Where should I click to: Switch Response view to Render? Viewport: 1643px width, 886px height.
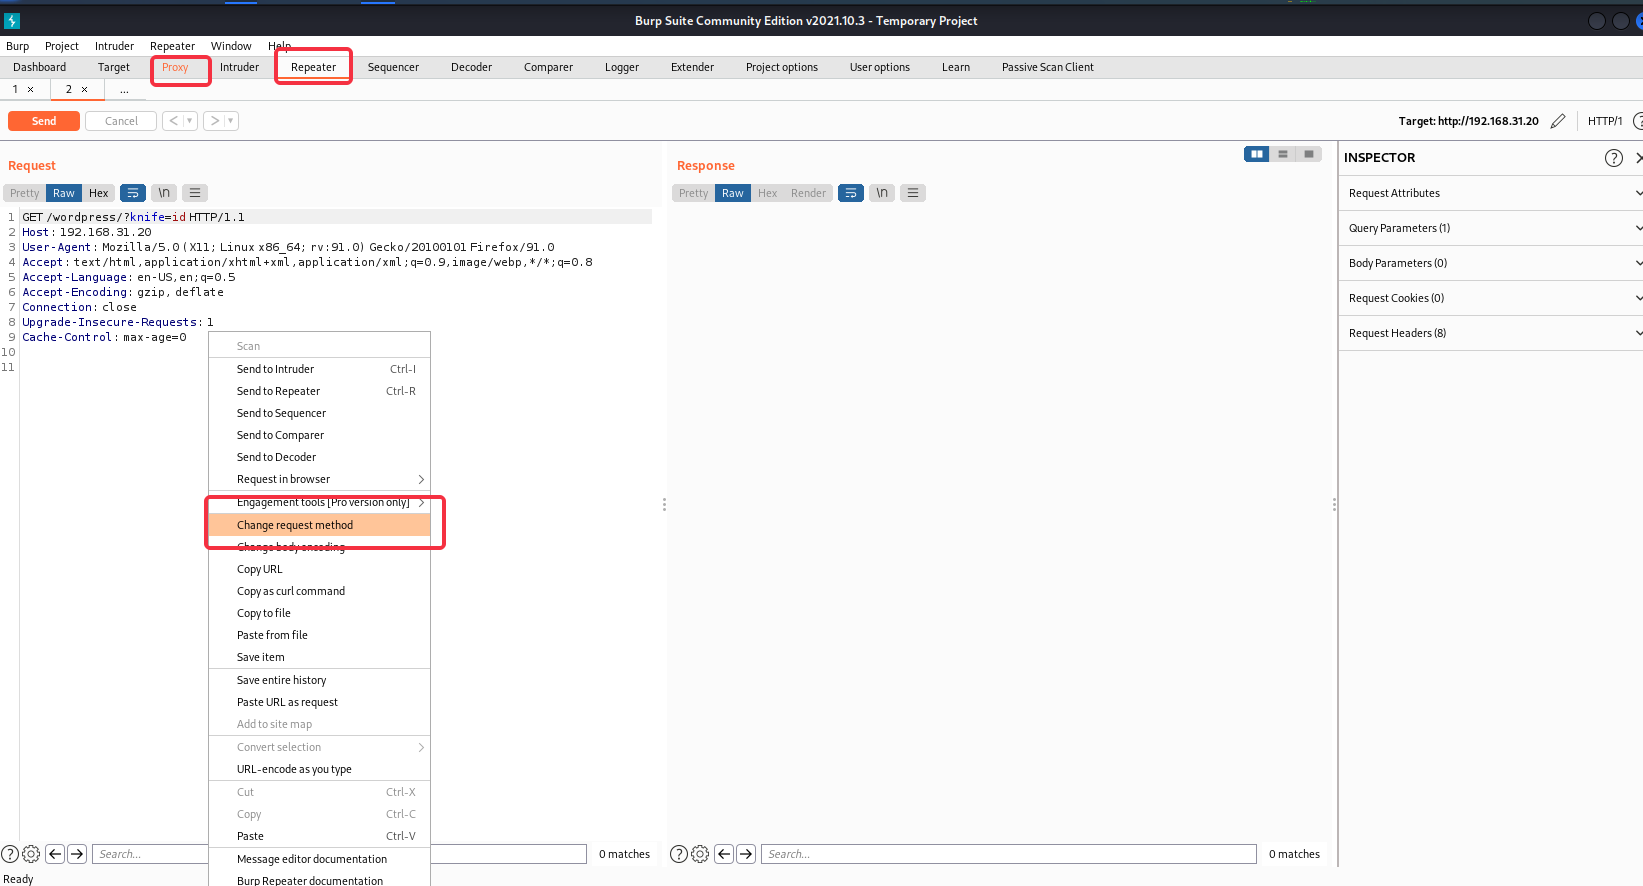[x=808, y=193]
